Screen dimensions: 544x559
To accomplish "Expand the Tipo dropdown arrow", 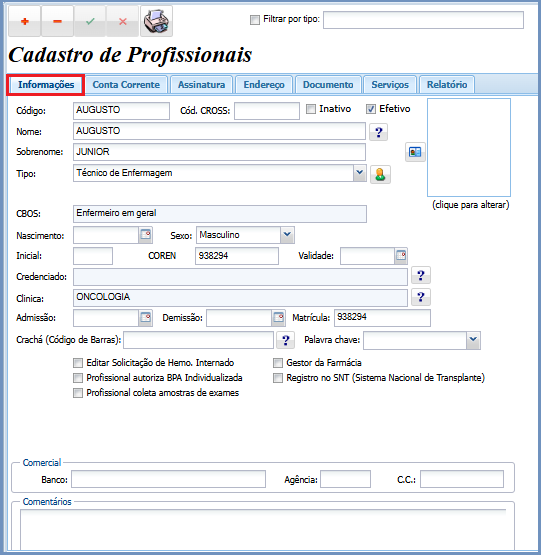I will [361, 174].
